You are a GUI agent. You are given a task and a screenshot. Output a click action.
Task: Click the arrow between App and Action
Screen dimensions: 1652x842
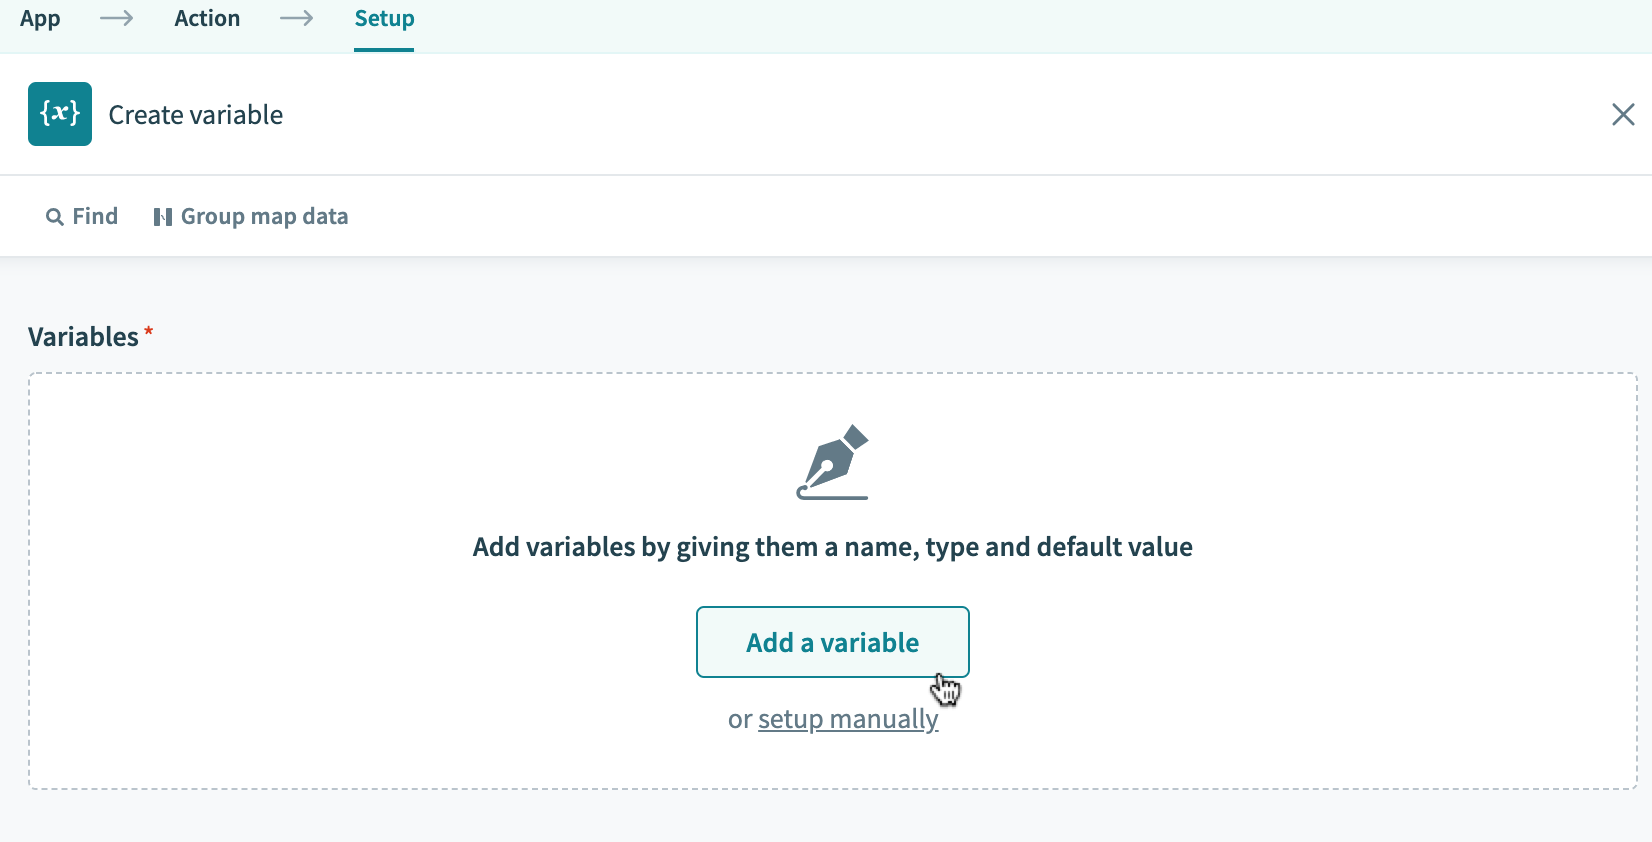[117, 17]
